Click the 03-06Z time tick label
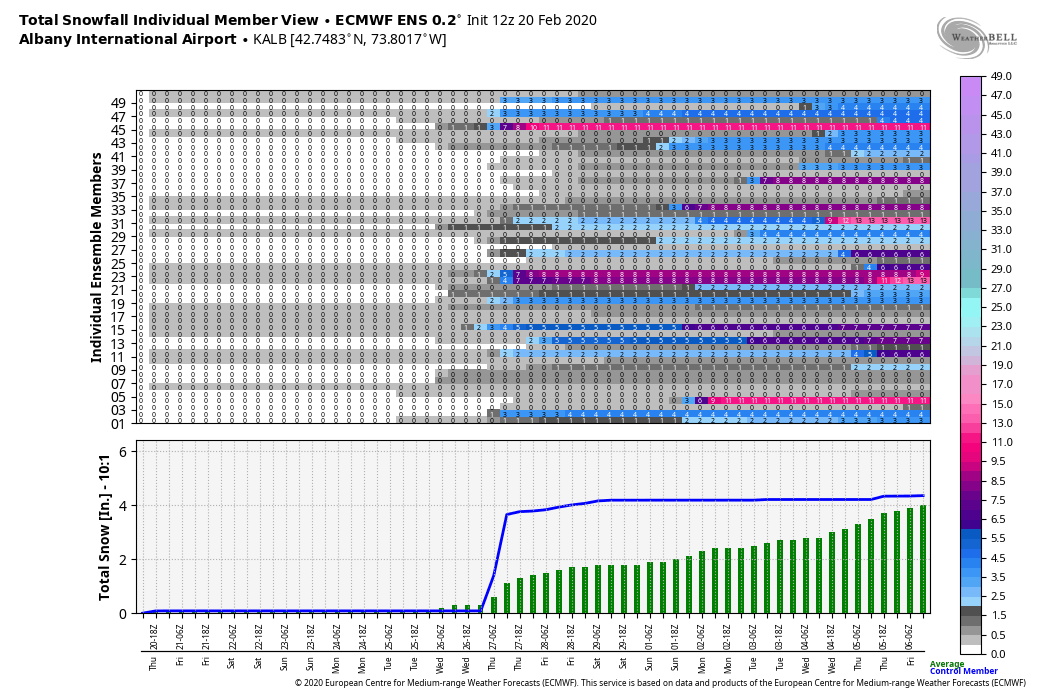The height and width of the screenshot is (696, 1040). (753, 637)
